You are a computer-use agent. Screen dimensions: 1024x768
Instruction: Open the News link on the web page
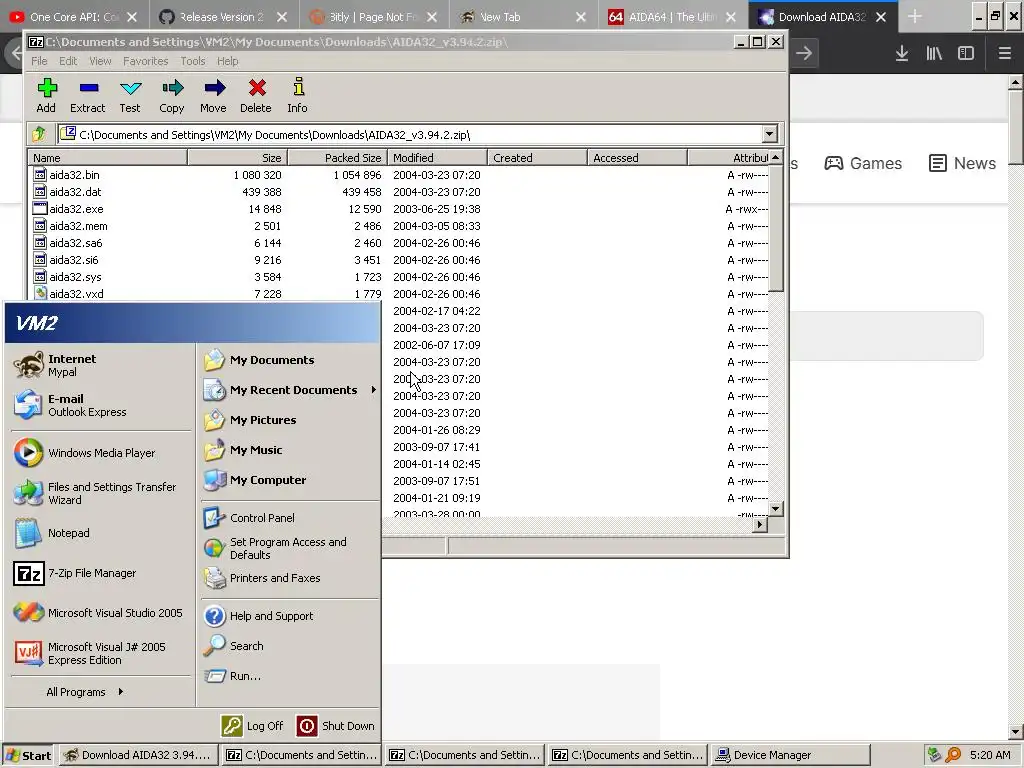tap(962, 163)
